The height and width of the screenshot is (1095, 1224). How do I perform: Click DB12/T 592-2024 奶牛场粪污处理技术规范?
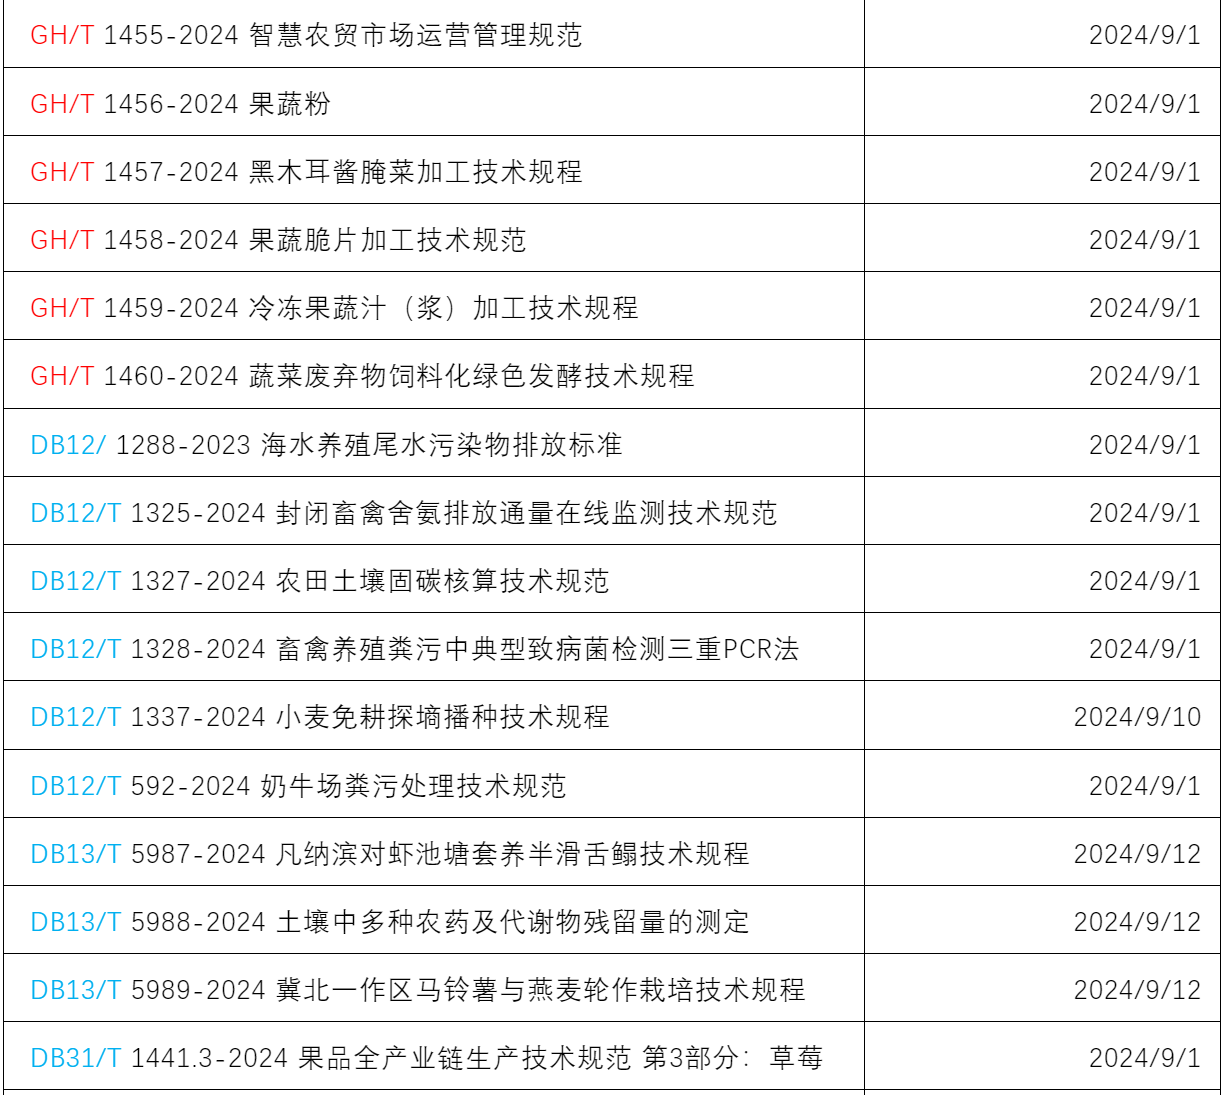(298, 786)
